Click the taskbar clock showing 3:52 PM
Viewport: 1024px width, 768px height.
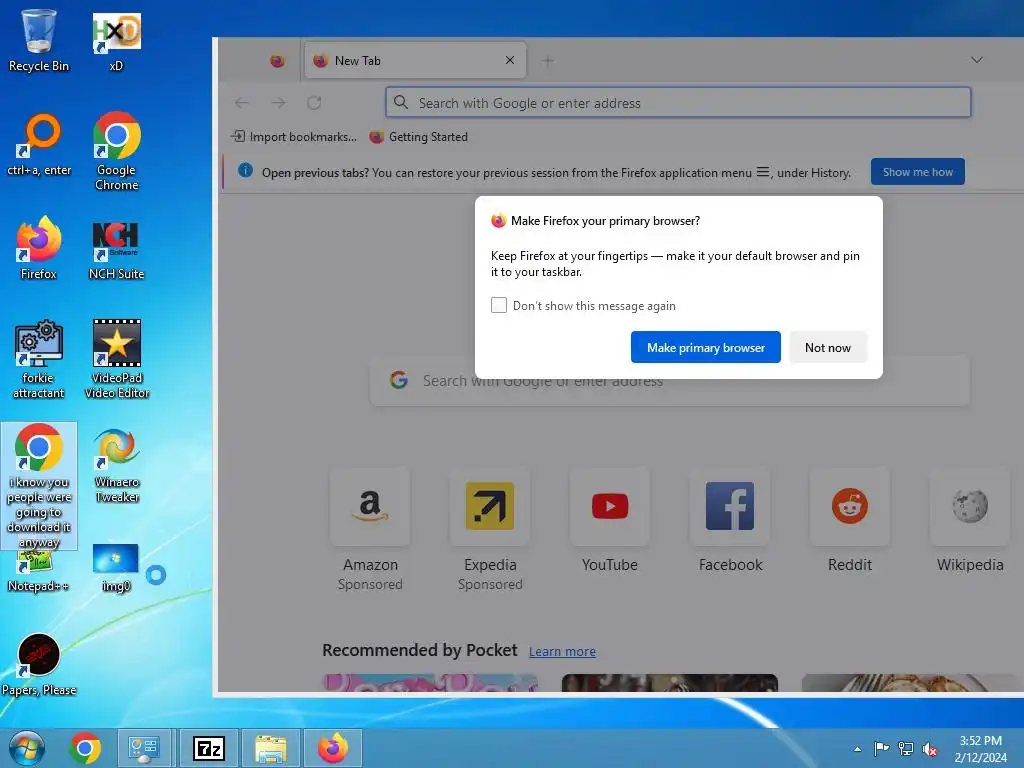click(x=980, y=749)
